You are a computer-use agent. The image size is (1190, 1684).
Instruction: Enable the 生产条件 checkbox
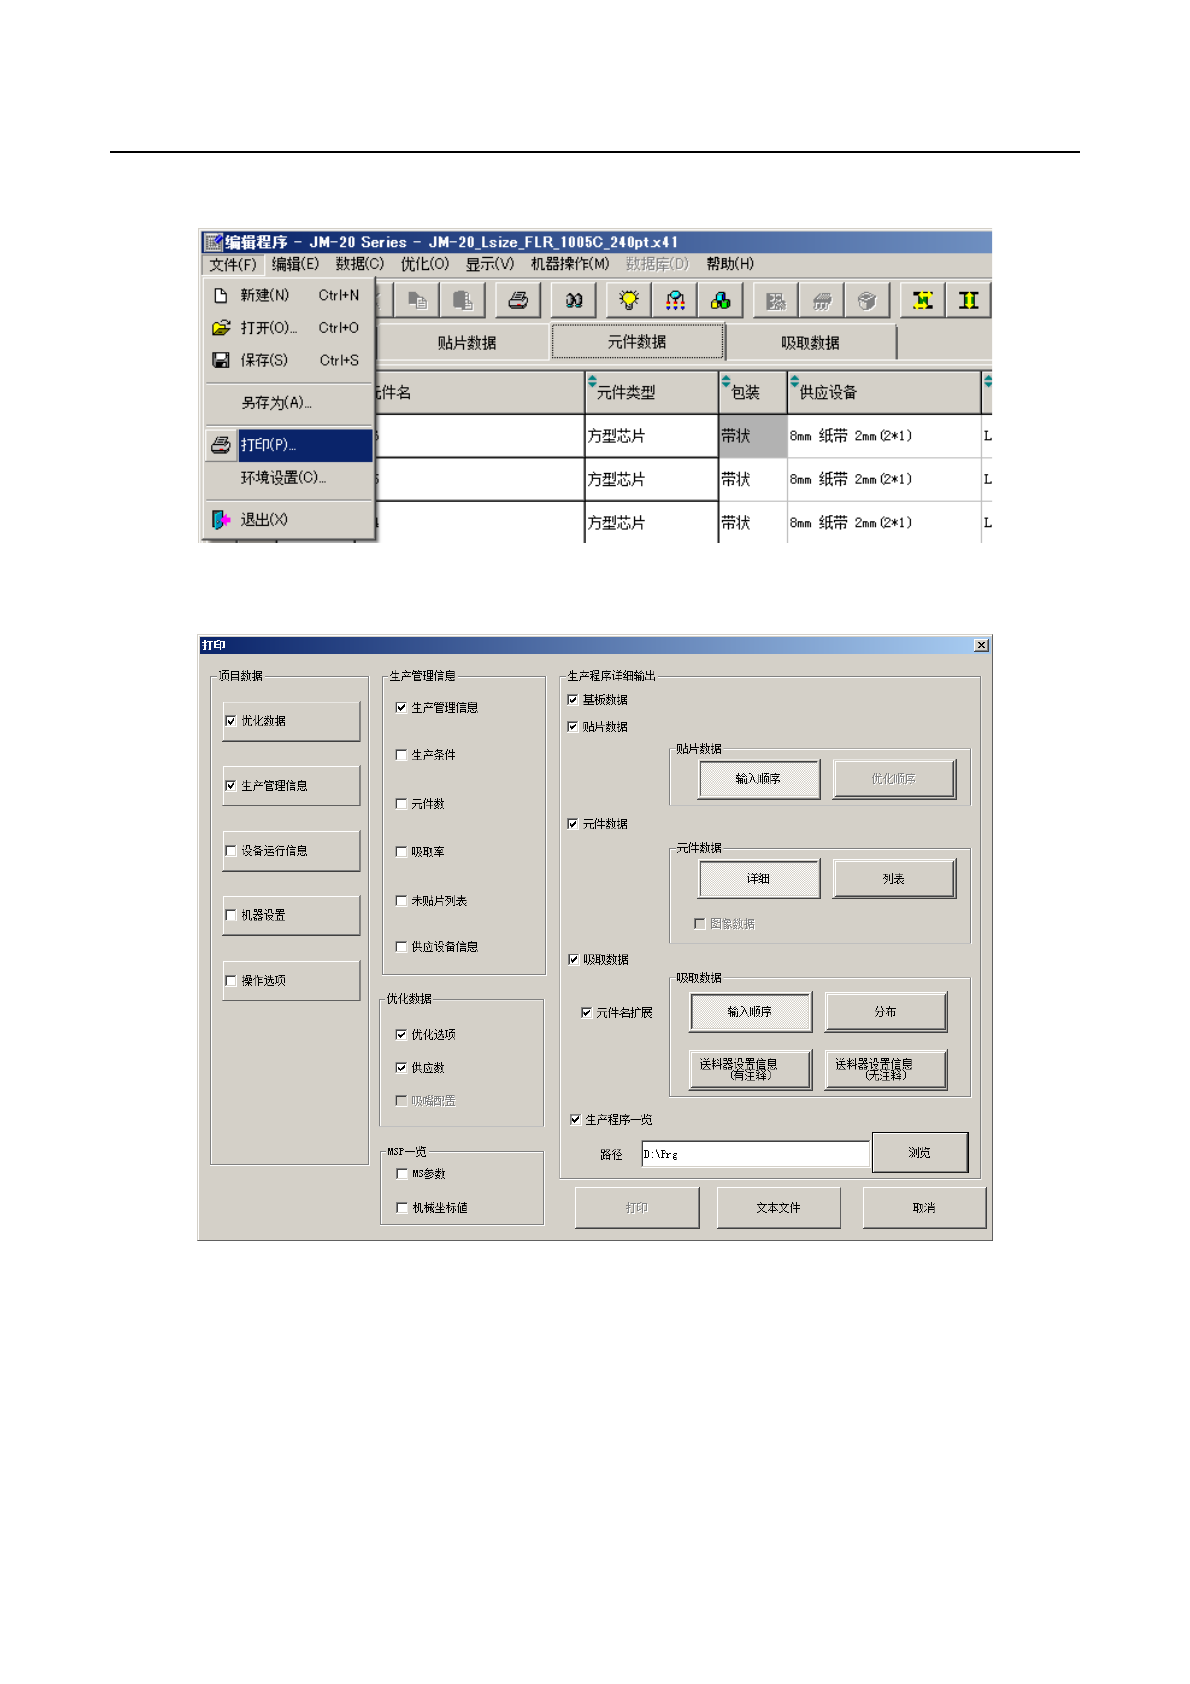click(x=401, y=755)
